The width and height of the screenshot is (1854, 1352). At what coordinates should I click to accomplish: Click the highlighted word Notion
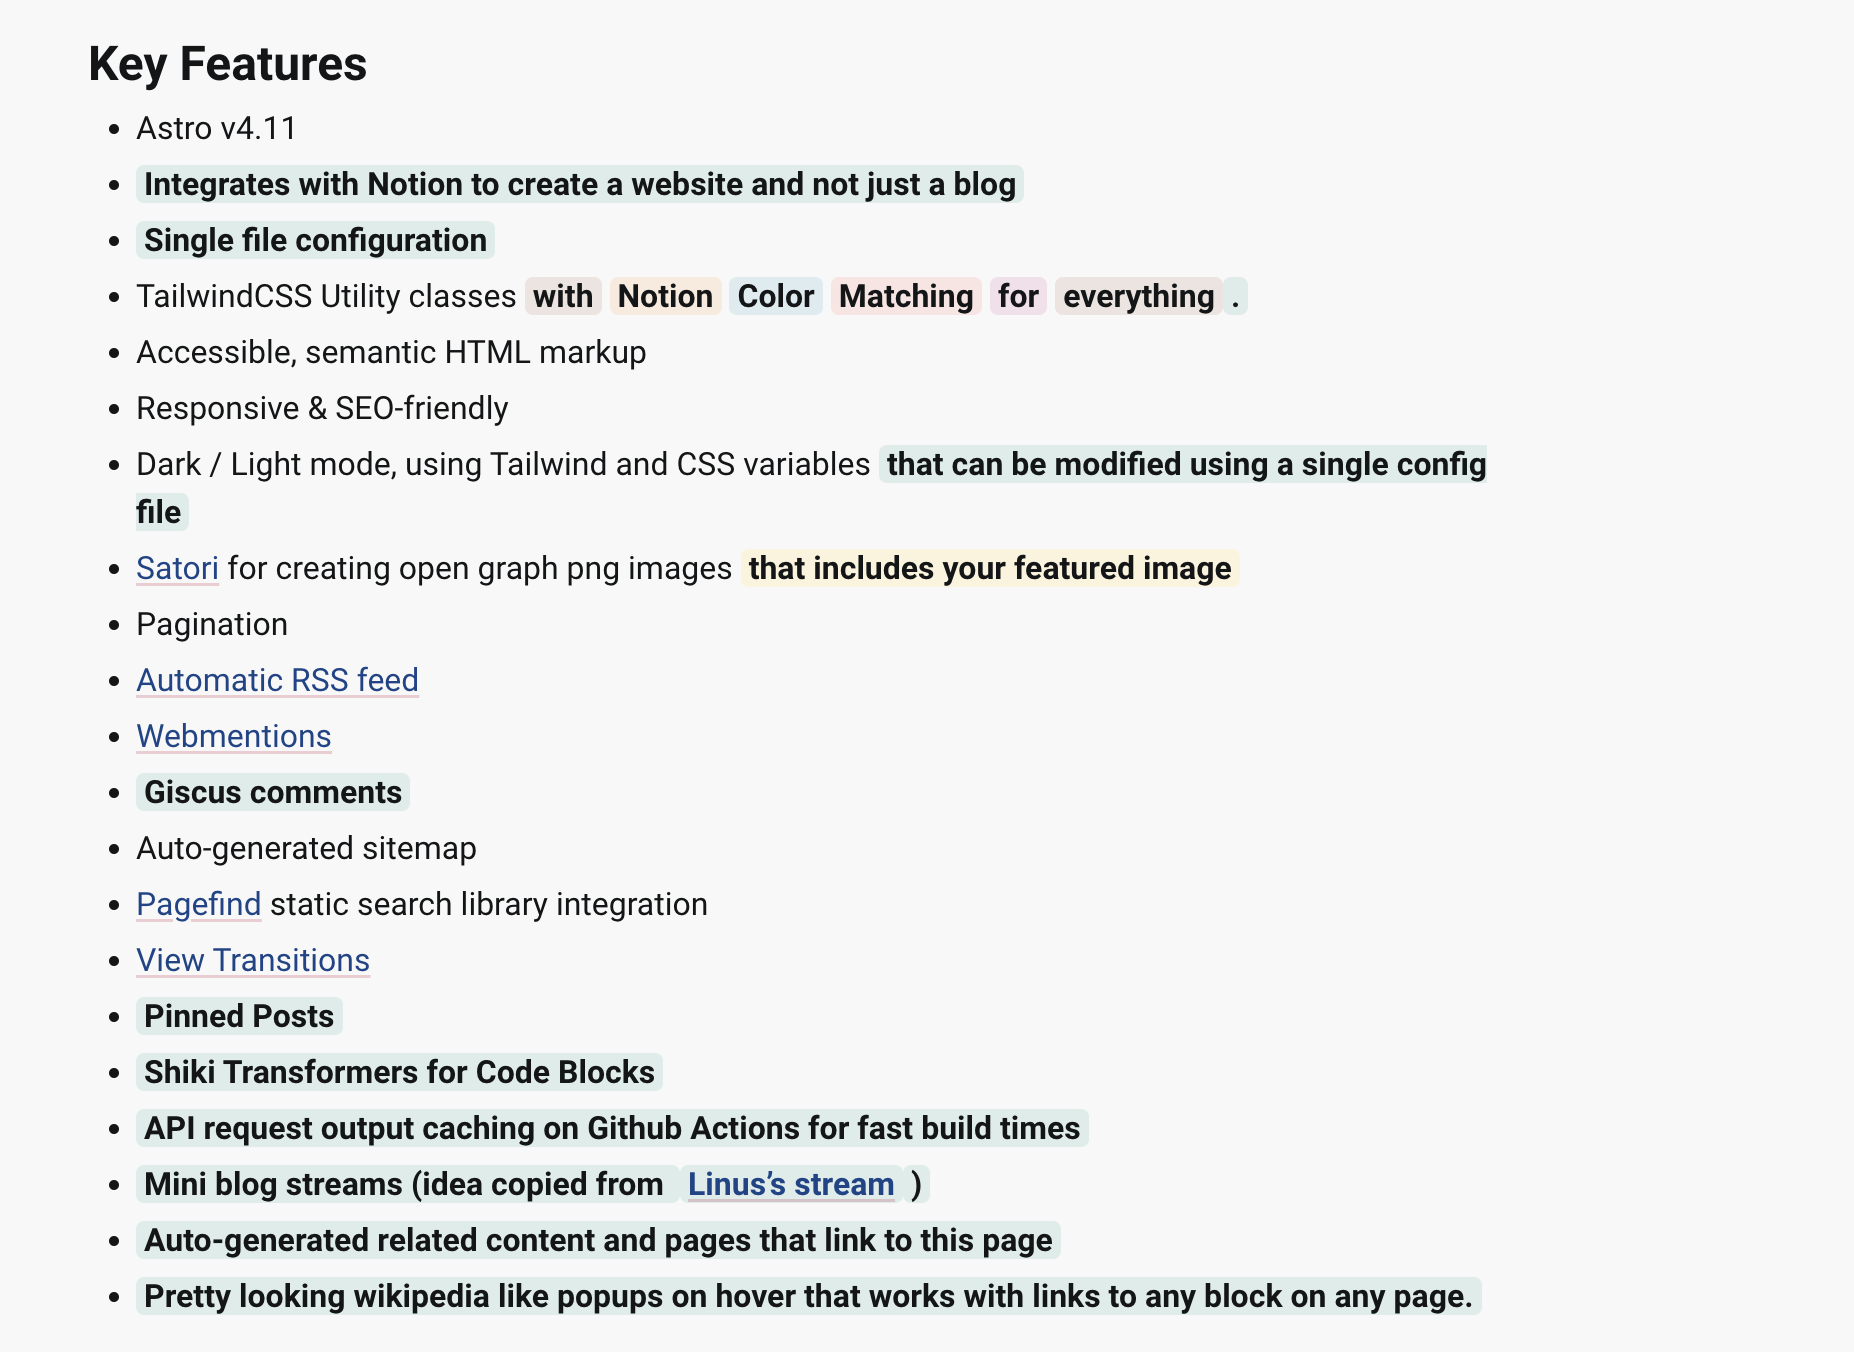coord(665,296)
